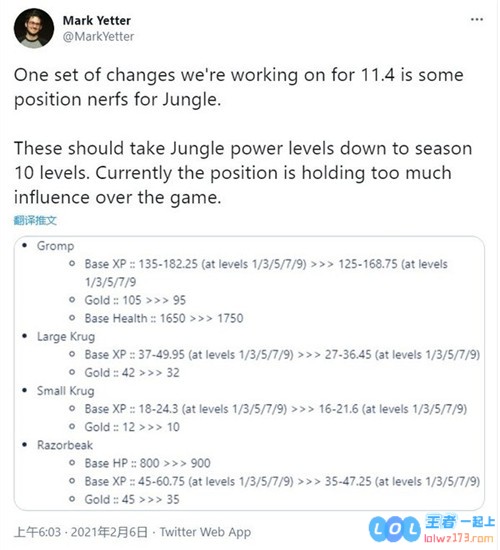Open the Twitter Web App source link
This screenshot has height=550, width=500.
click(x=205, y=532)
